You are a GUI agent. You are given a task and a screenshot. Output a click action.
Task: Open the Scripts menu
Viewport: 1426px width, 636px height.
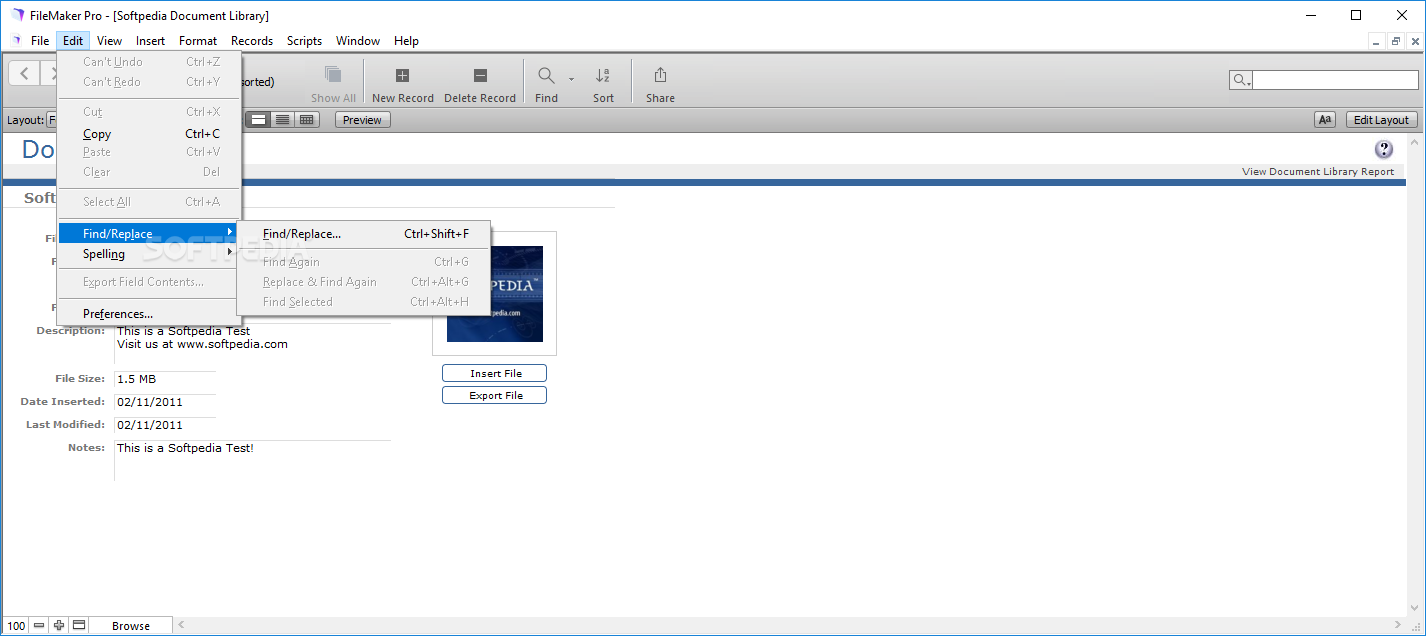point(304,41)
